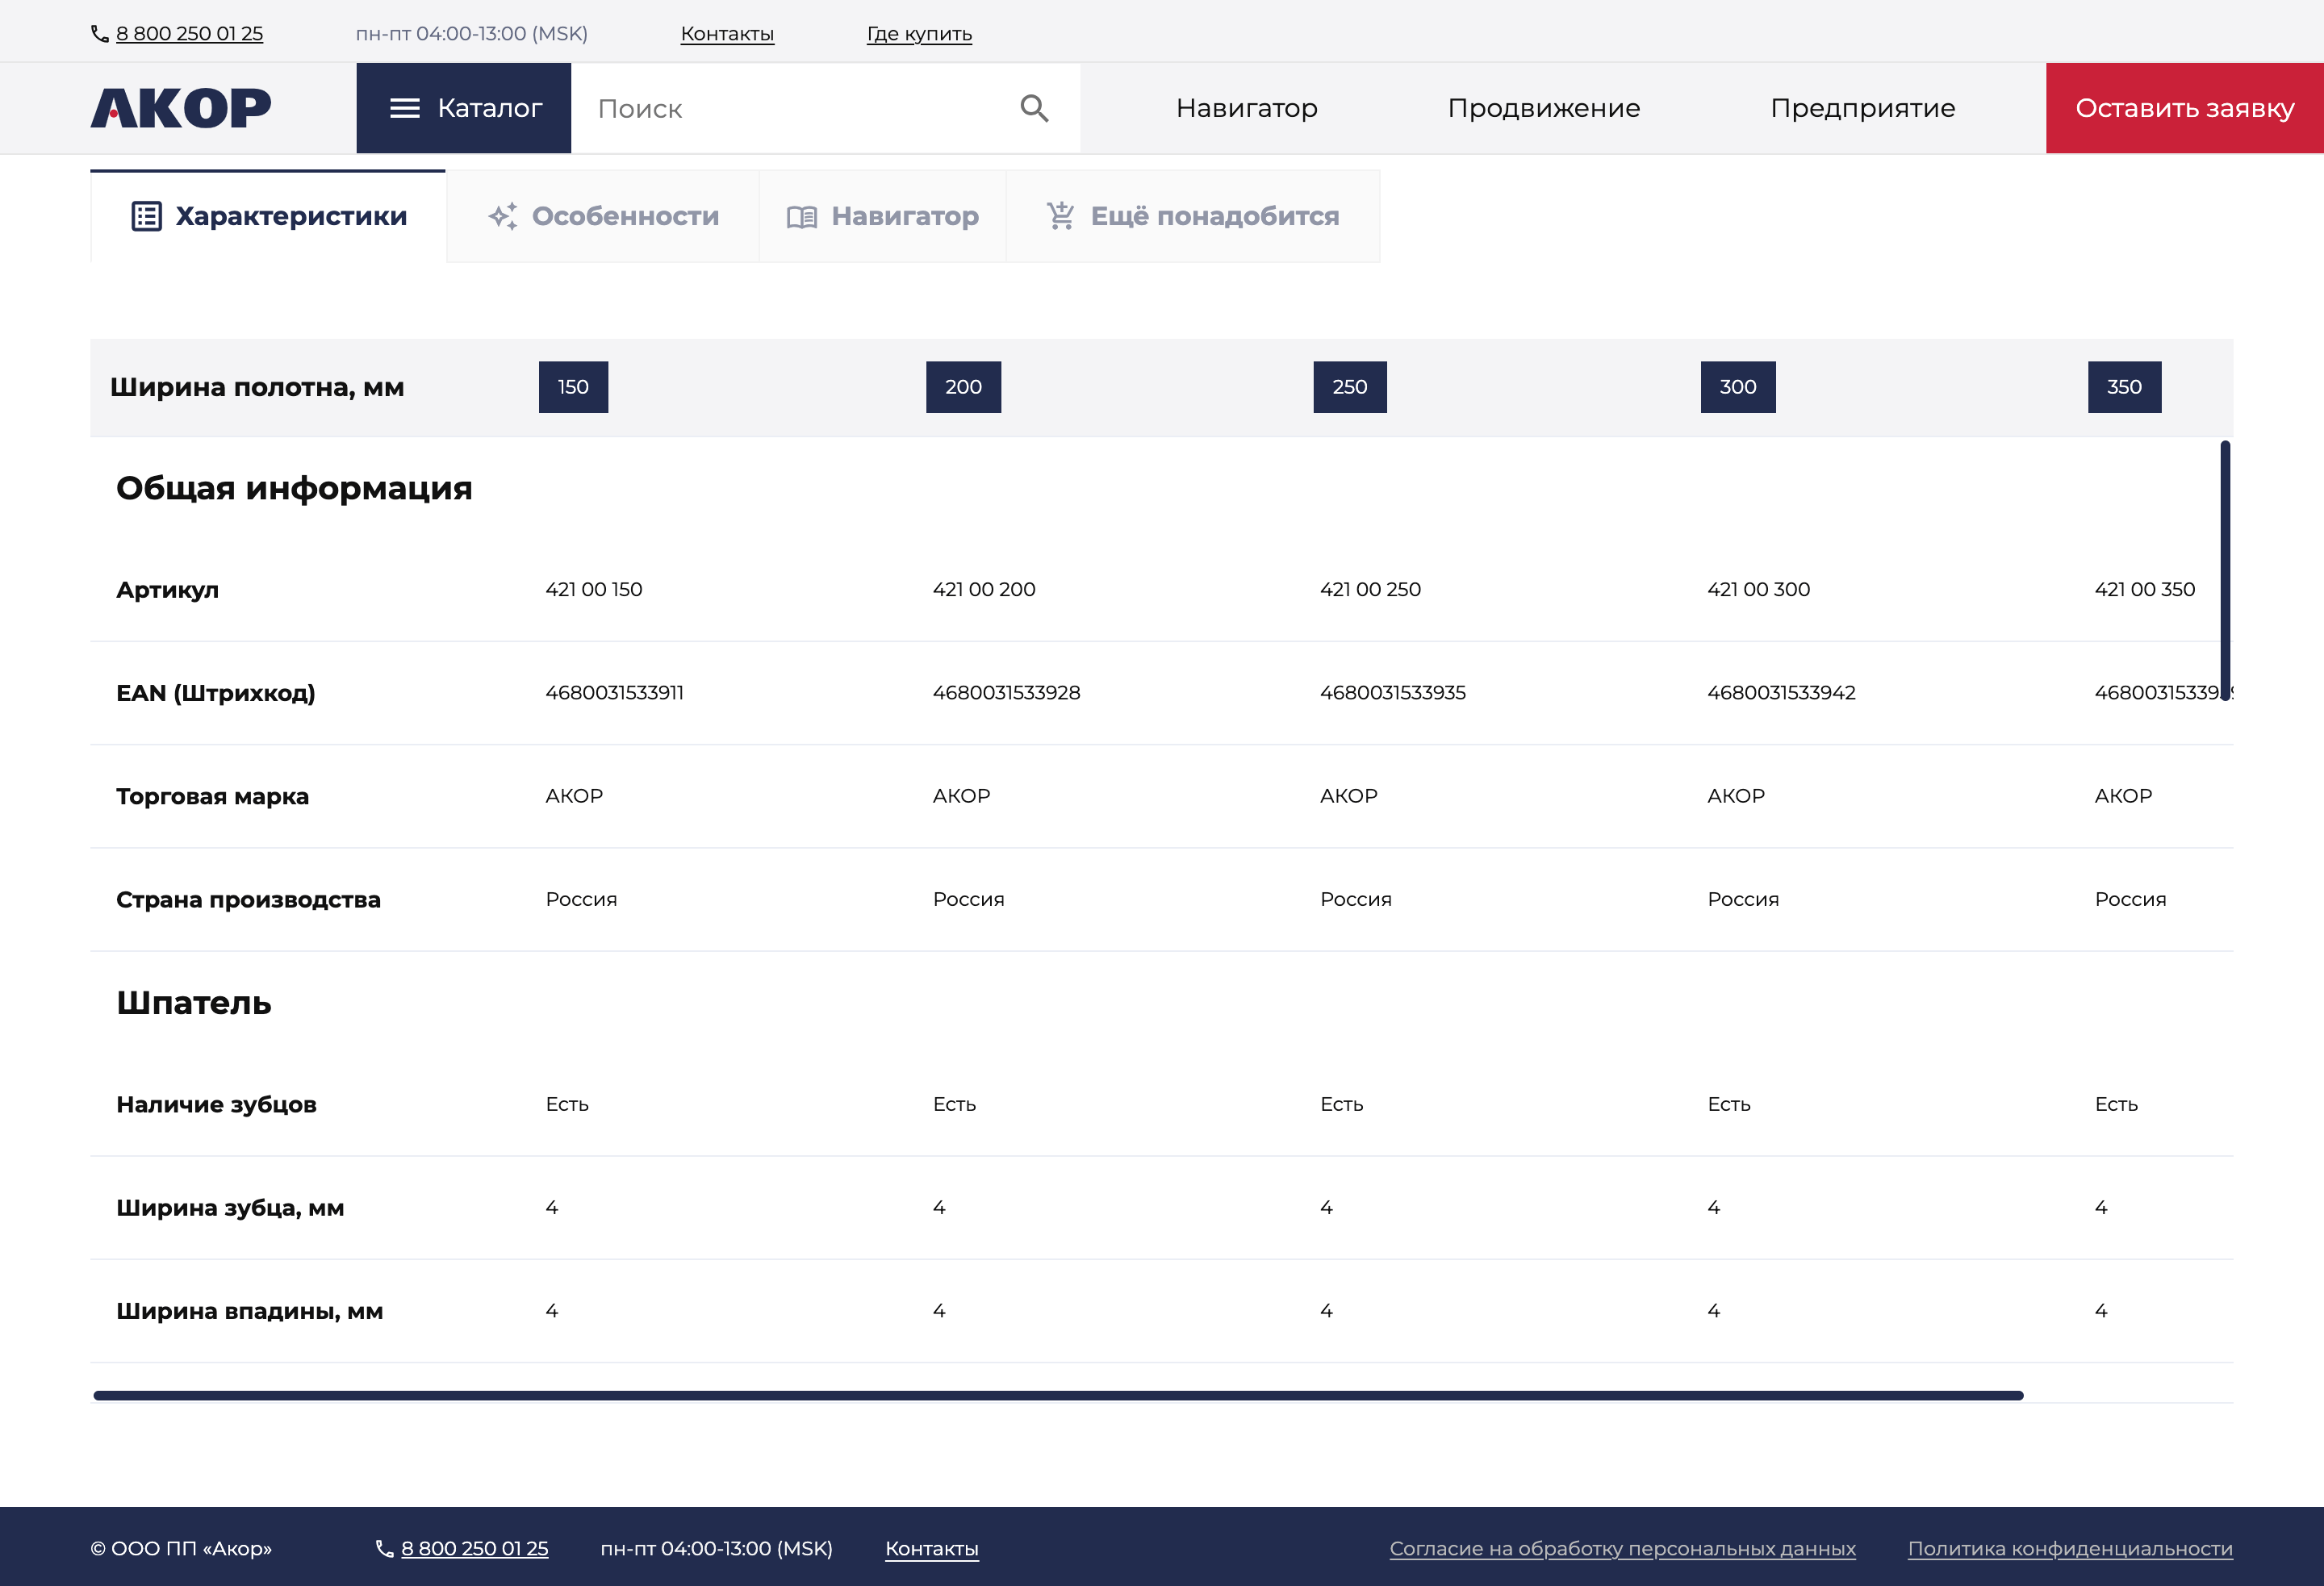This screenshot has height=1586, width=2324.
Task: Click the horizontal table scrollbar
Action: point(1058,1395)
